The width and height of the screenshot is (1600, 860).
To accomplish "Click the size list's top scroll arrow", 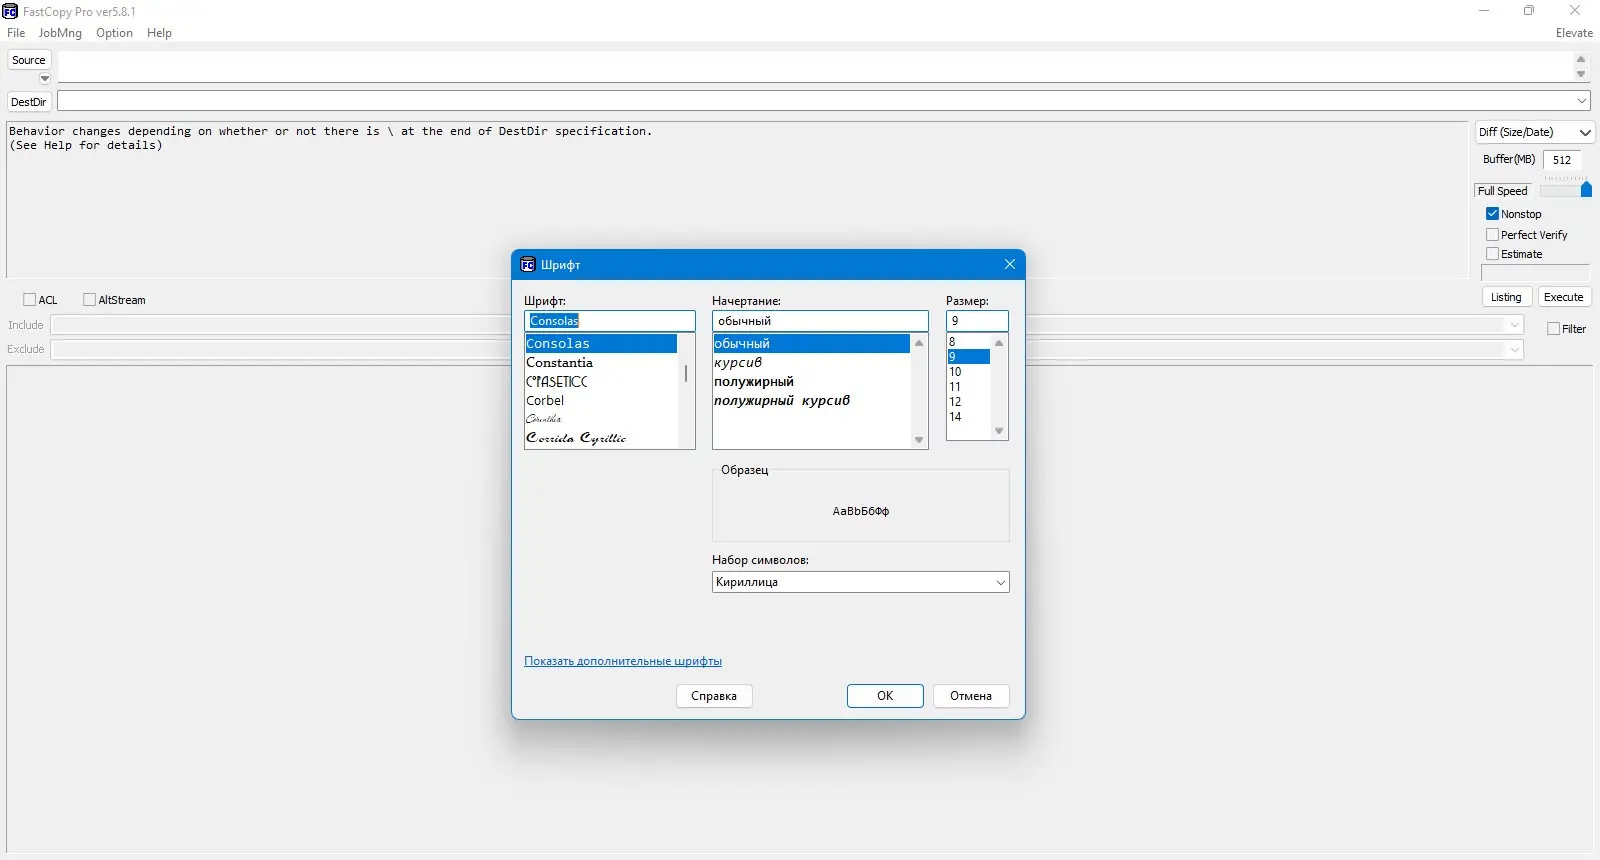I will click(x=998, y=343).
